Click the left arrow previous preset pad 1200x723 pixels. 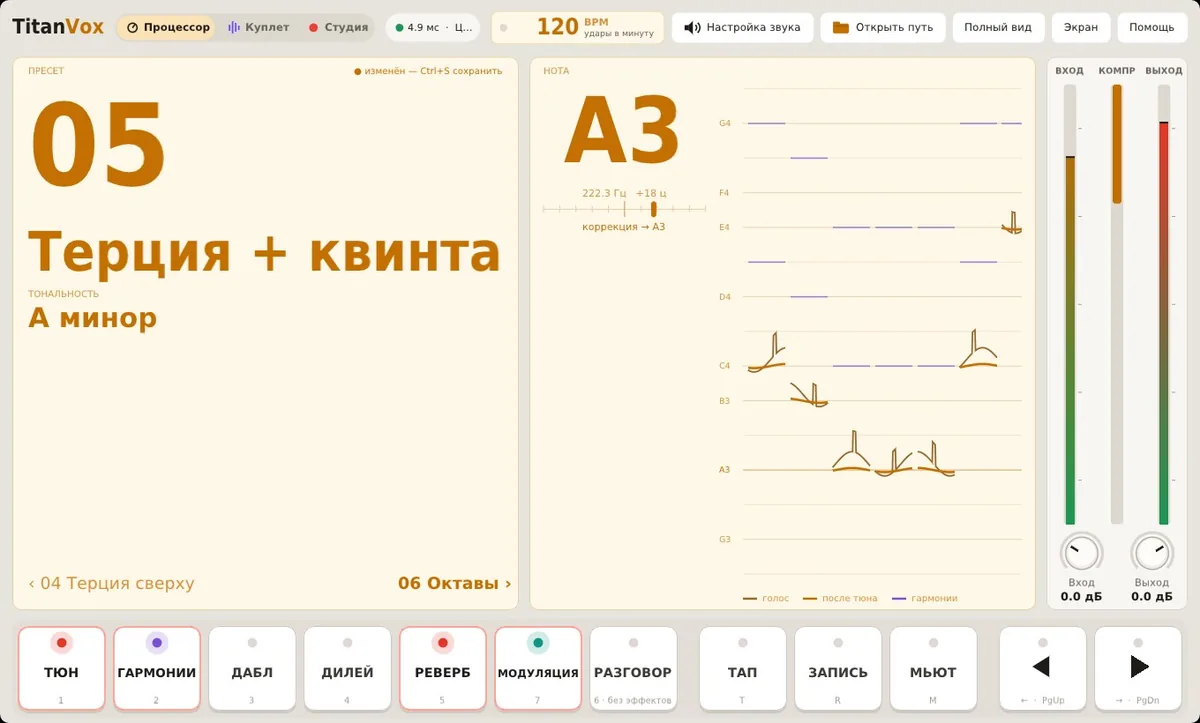(x=1043, y=669)
